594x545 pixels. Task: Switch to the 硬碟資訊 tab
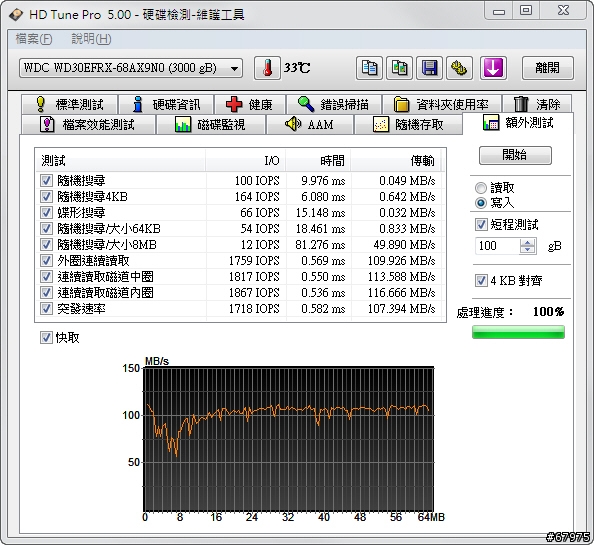166,104
